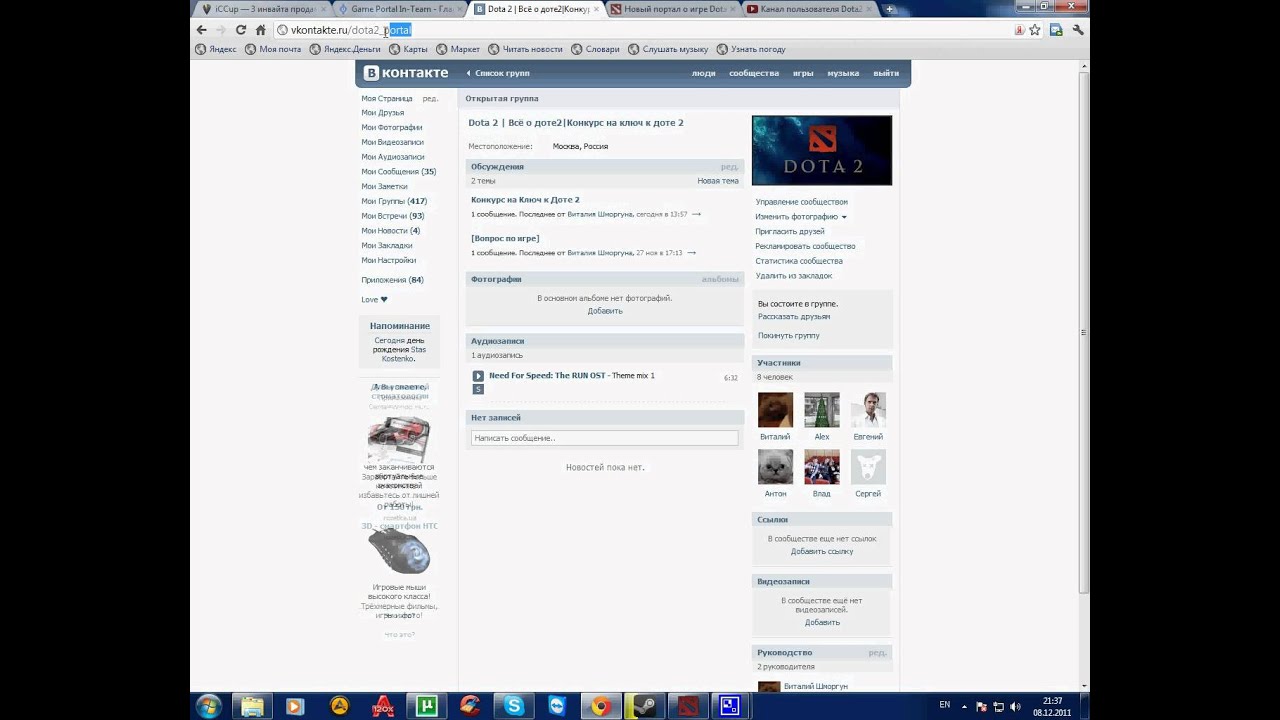The image size is (1280, 720).
Task: Click in the Написать сообщение field
Action: (x=604, y=438)
